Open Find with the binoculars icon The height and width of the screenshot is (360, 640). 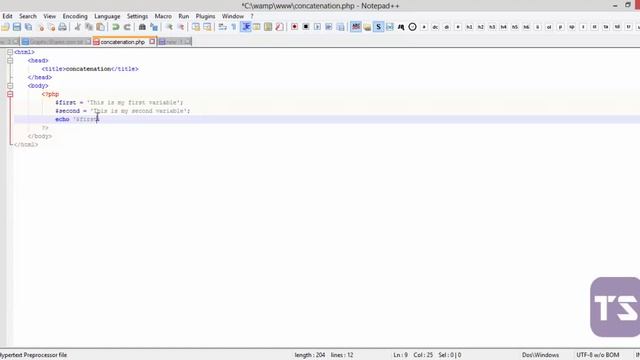point(142,27)
